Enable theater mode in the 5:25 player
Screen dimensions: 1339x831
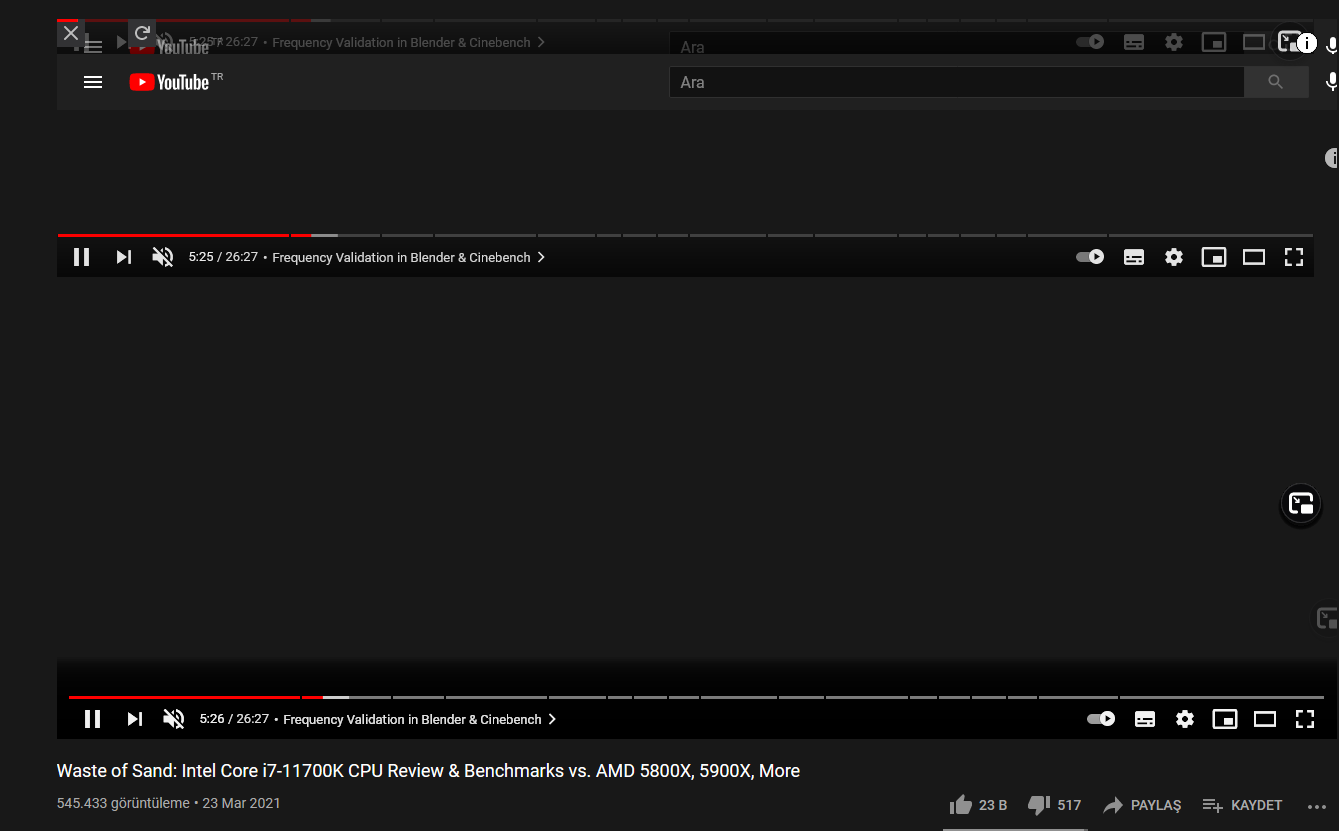click(x=1254, y=257)
